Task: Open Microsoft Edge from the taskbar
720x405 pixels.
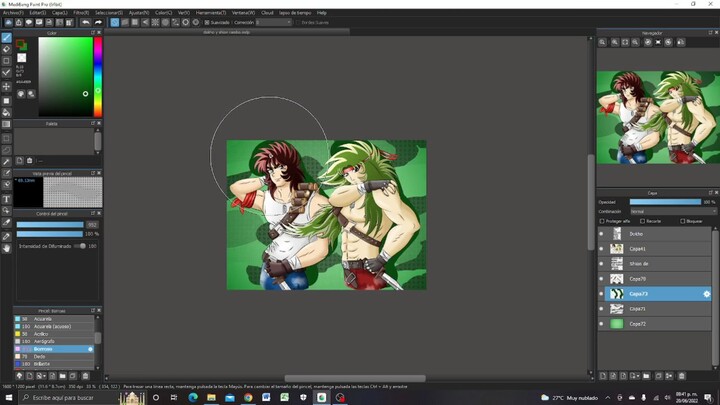Action: (x=193, y=398)
